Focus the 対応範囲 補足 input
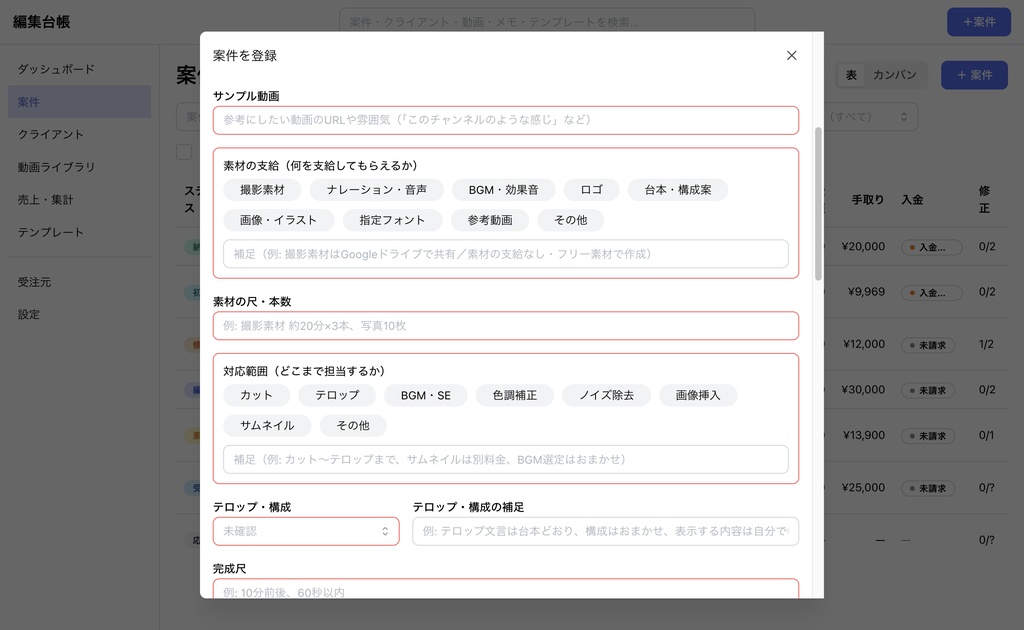1024x630 pixels. pos(505,460)
